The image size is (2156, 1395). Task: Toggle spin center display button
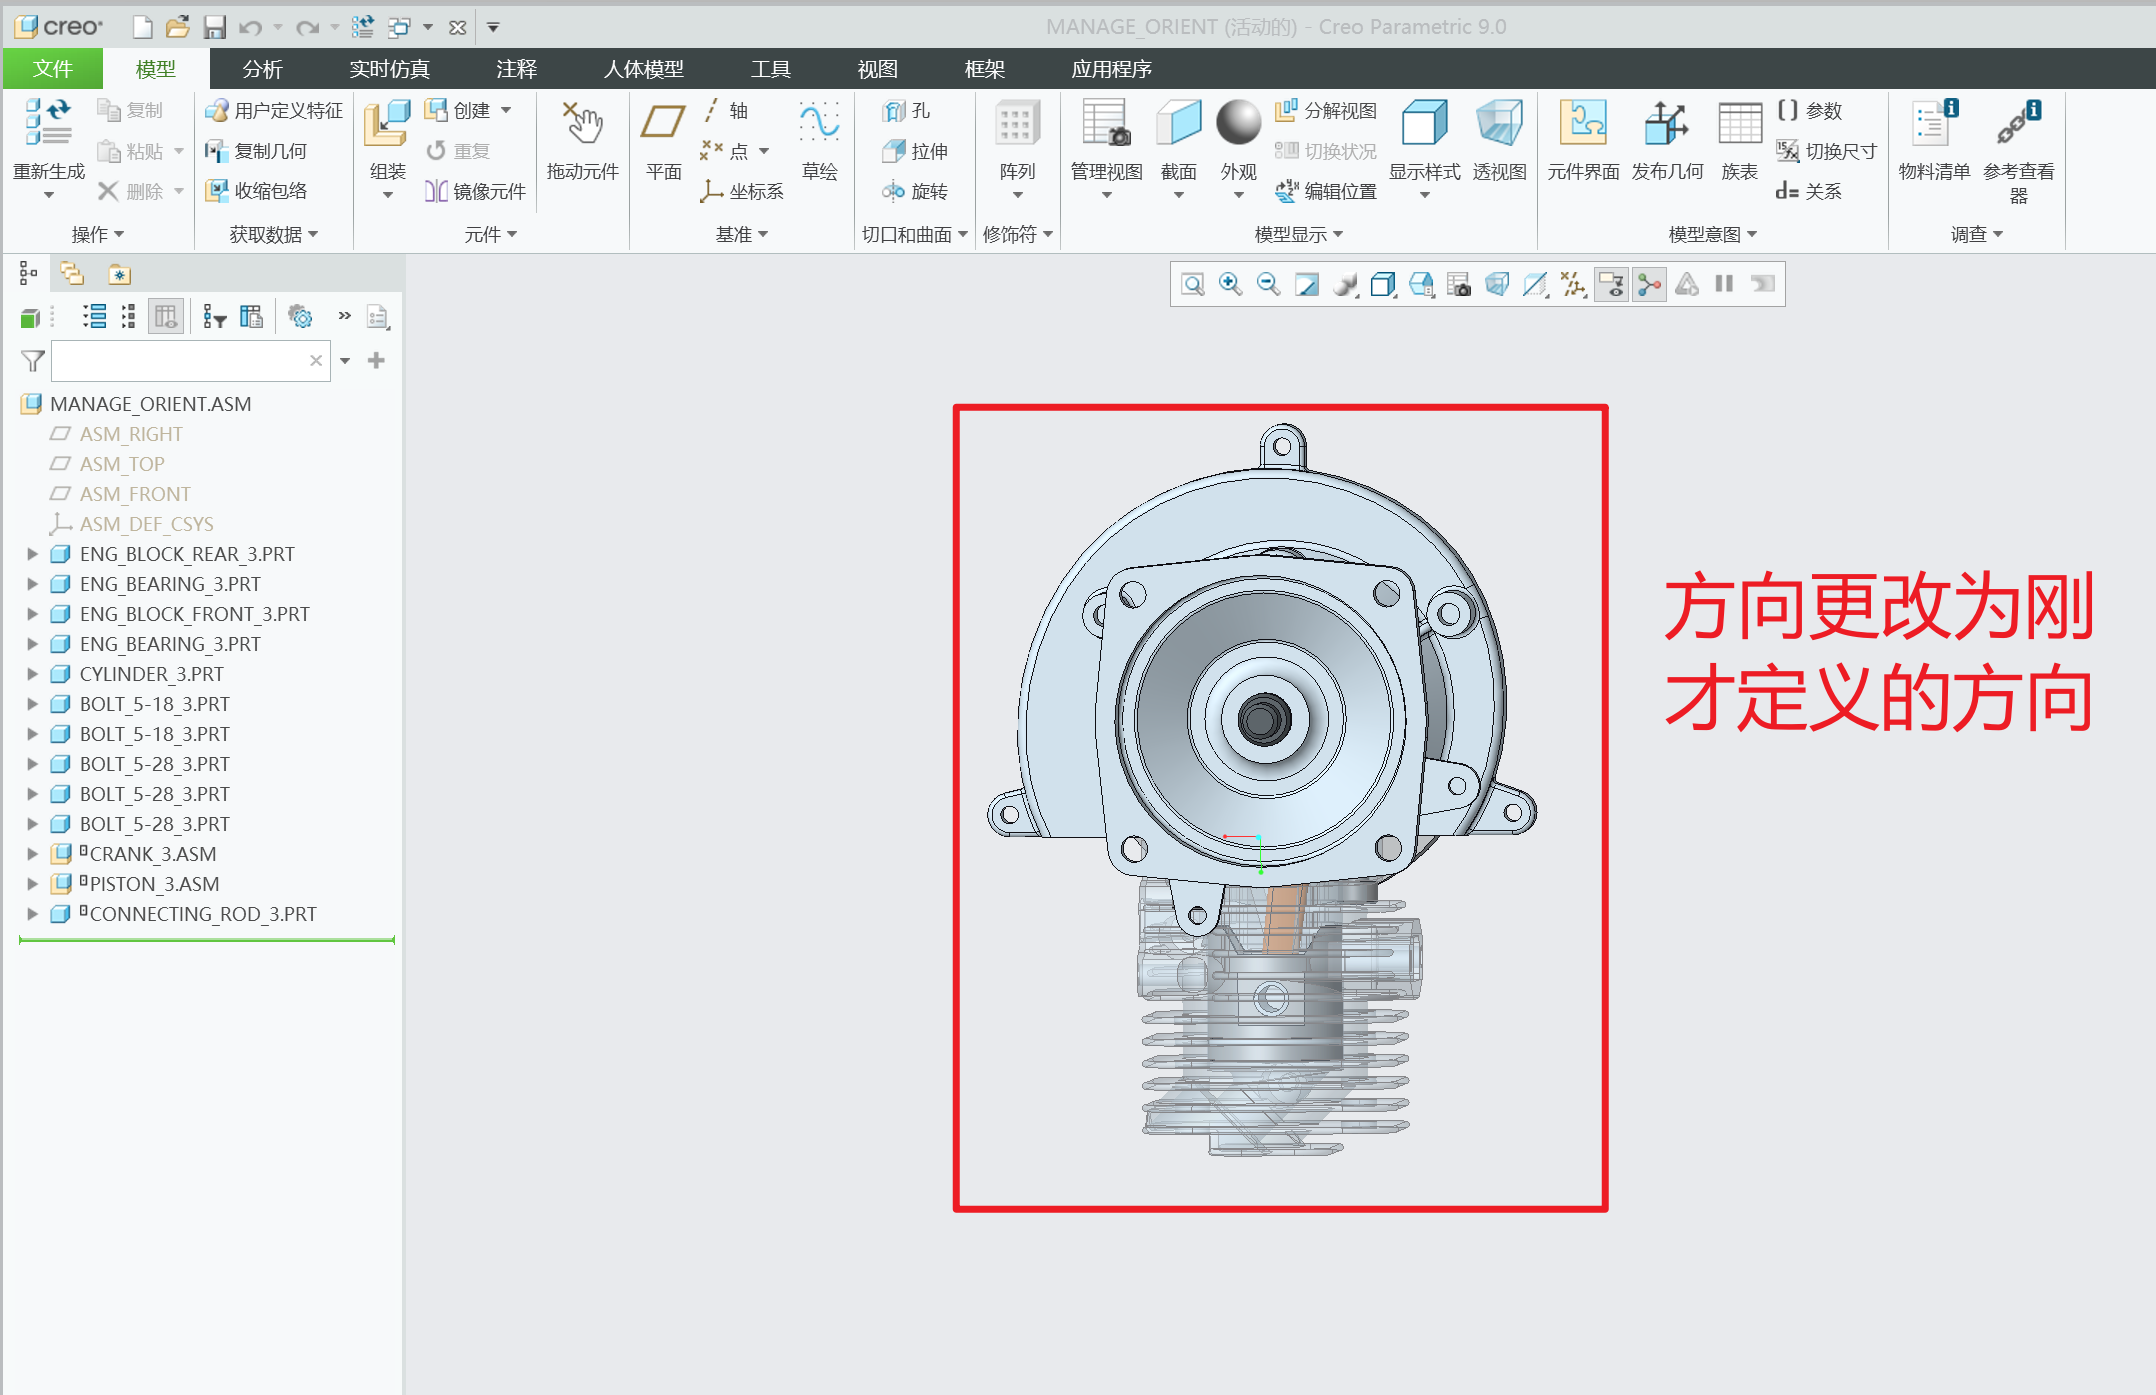(1649, 284)
